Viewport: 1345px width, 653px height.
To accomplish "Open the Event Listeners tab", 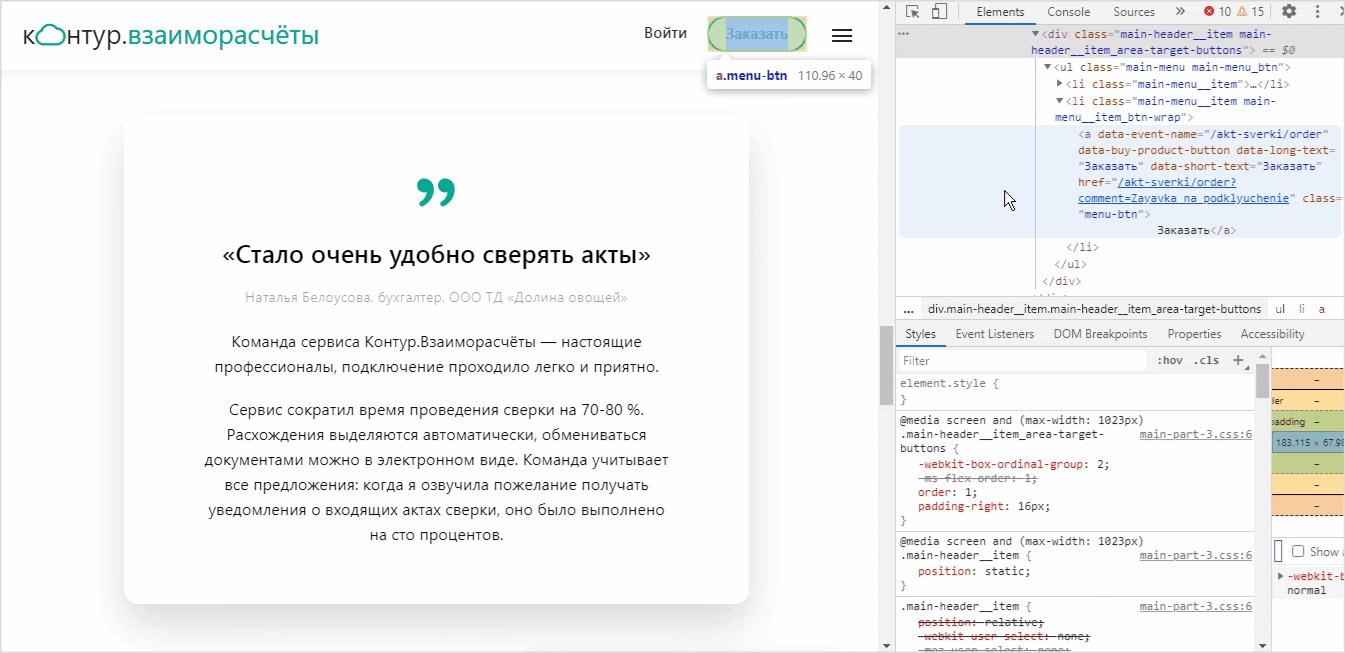I will point(995,334).
